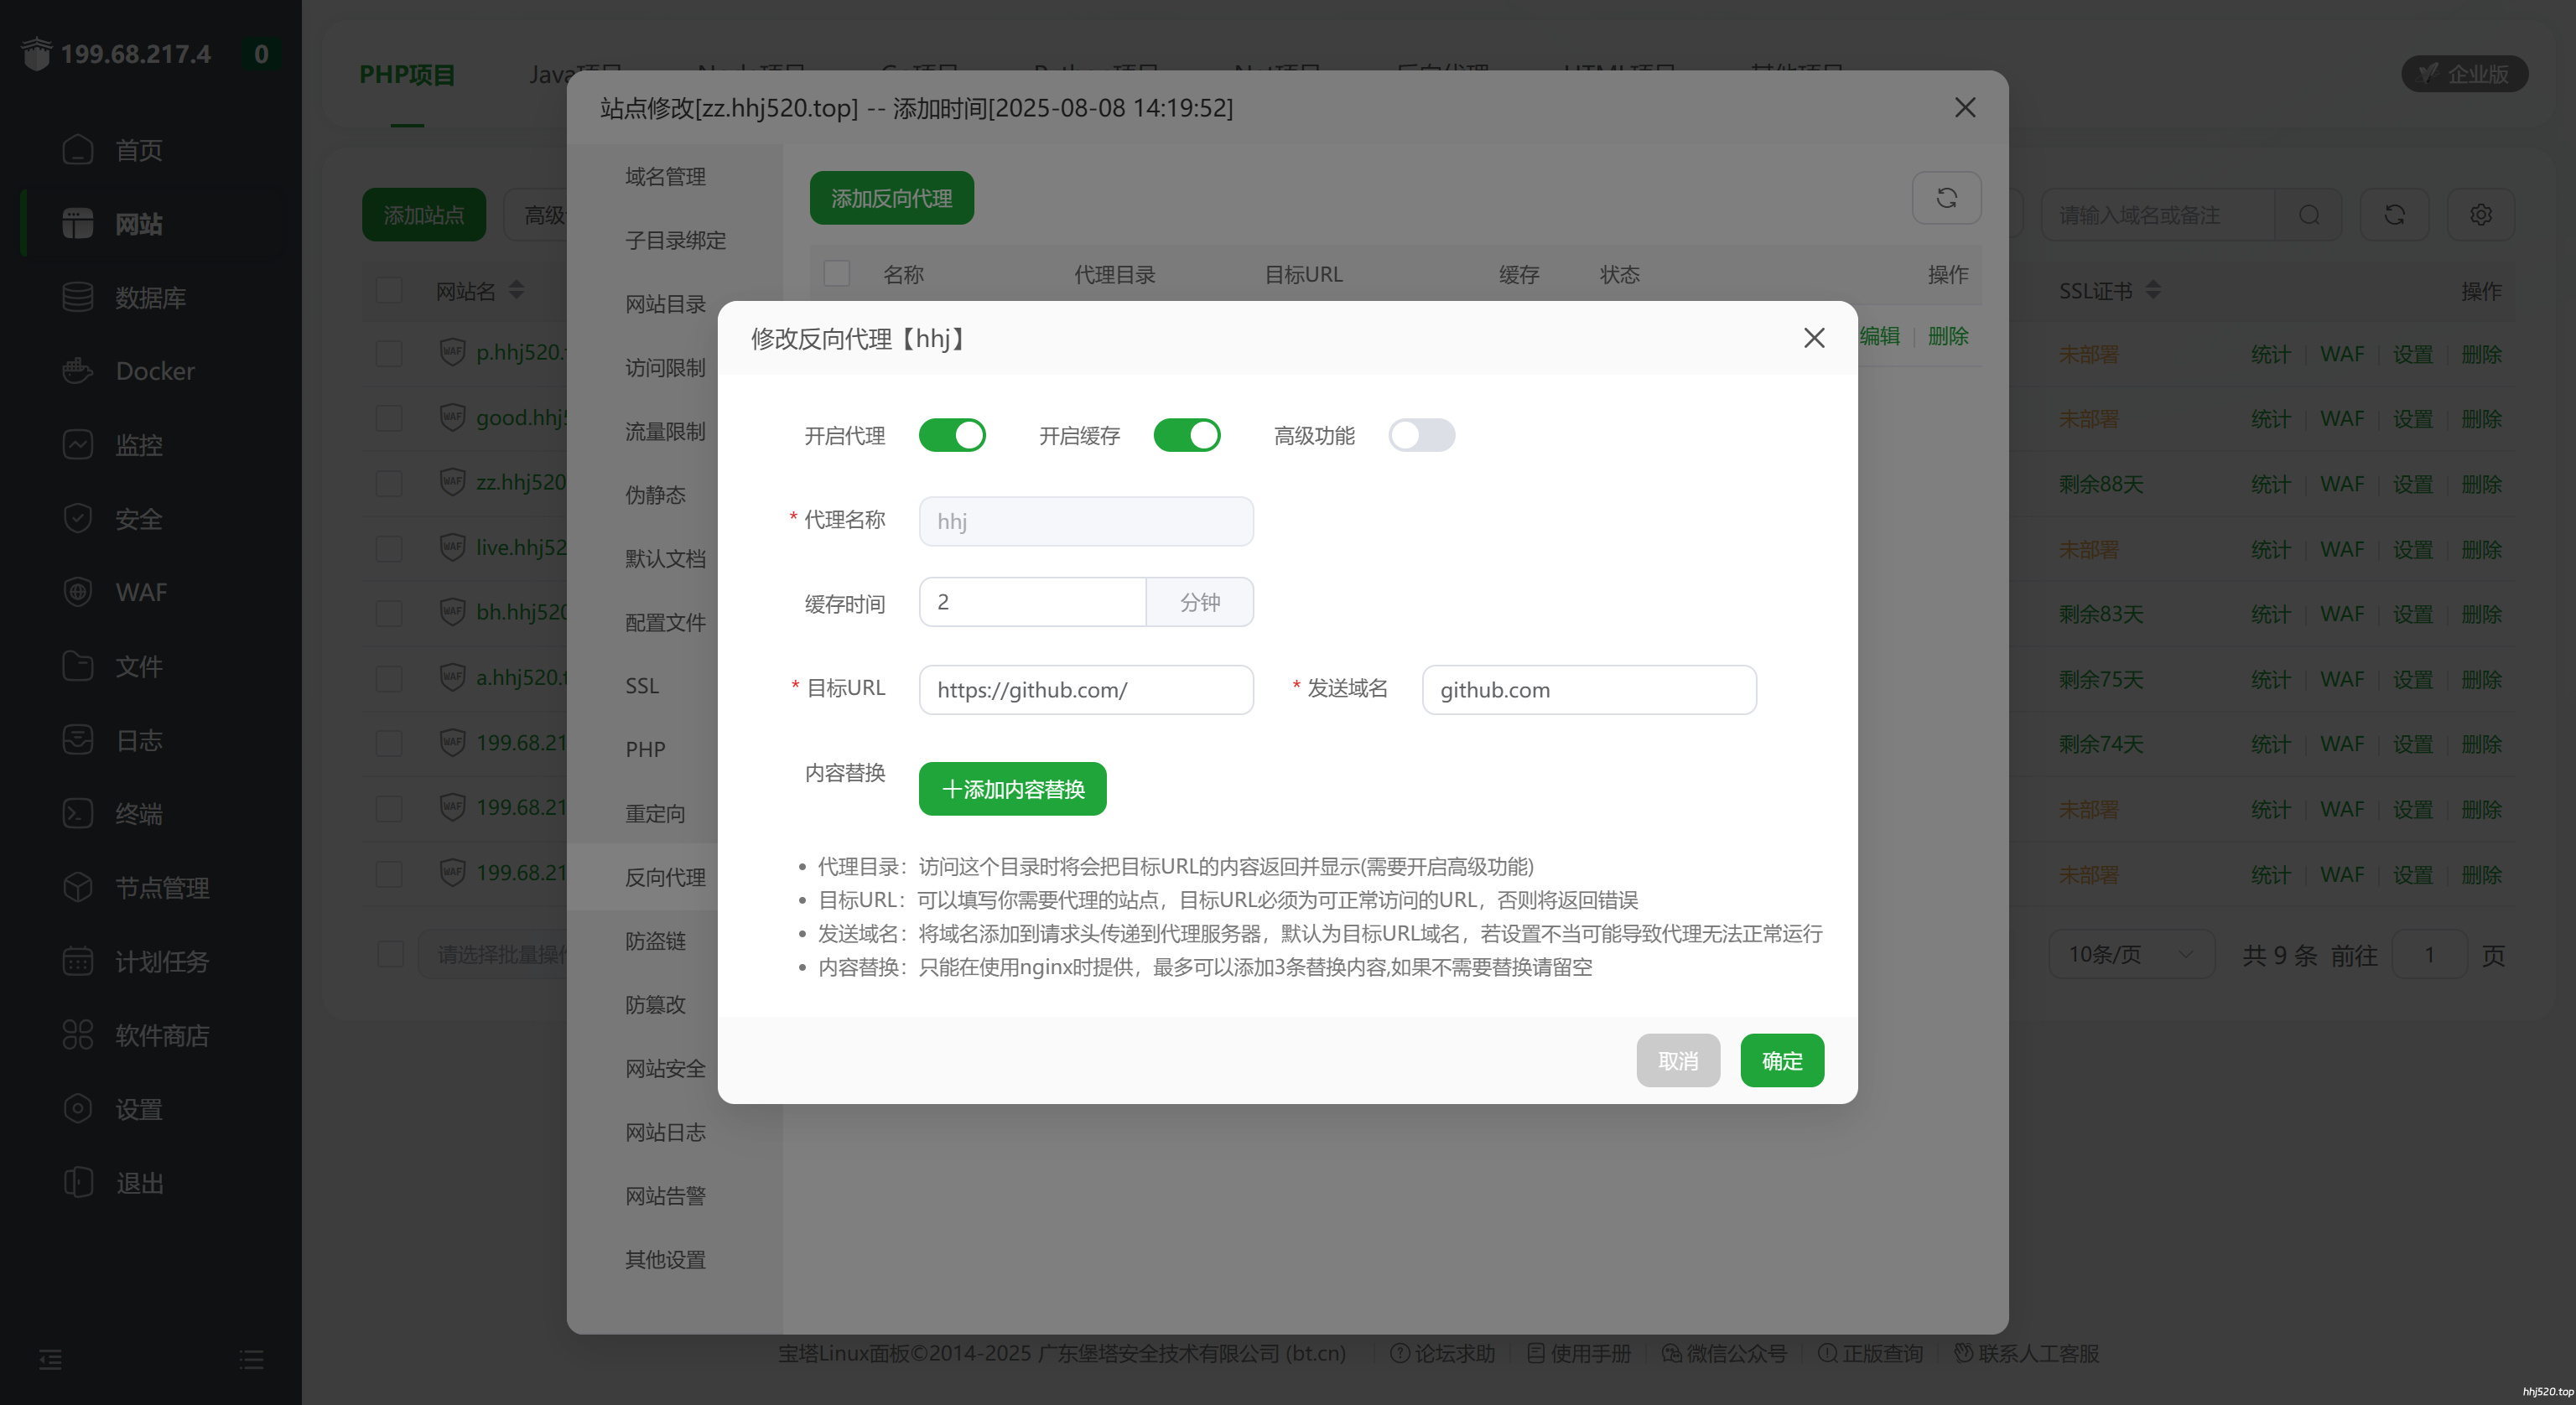
Task: Open the 分钟 cache time unit selector
Action: point(1199,602)
